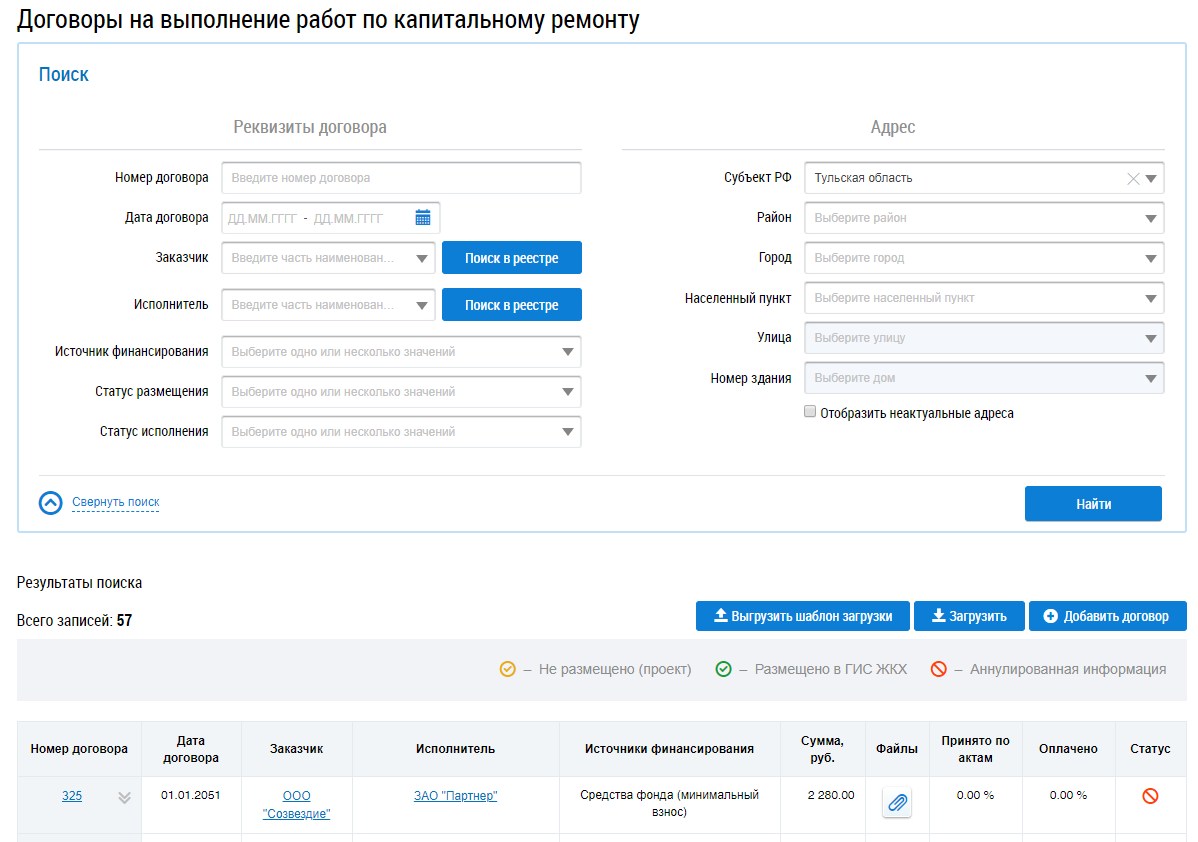Click the Номер договора input field
The height and width of the screenshot is (842, 1198).
click(x=401, y=178)
